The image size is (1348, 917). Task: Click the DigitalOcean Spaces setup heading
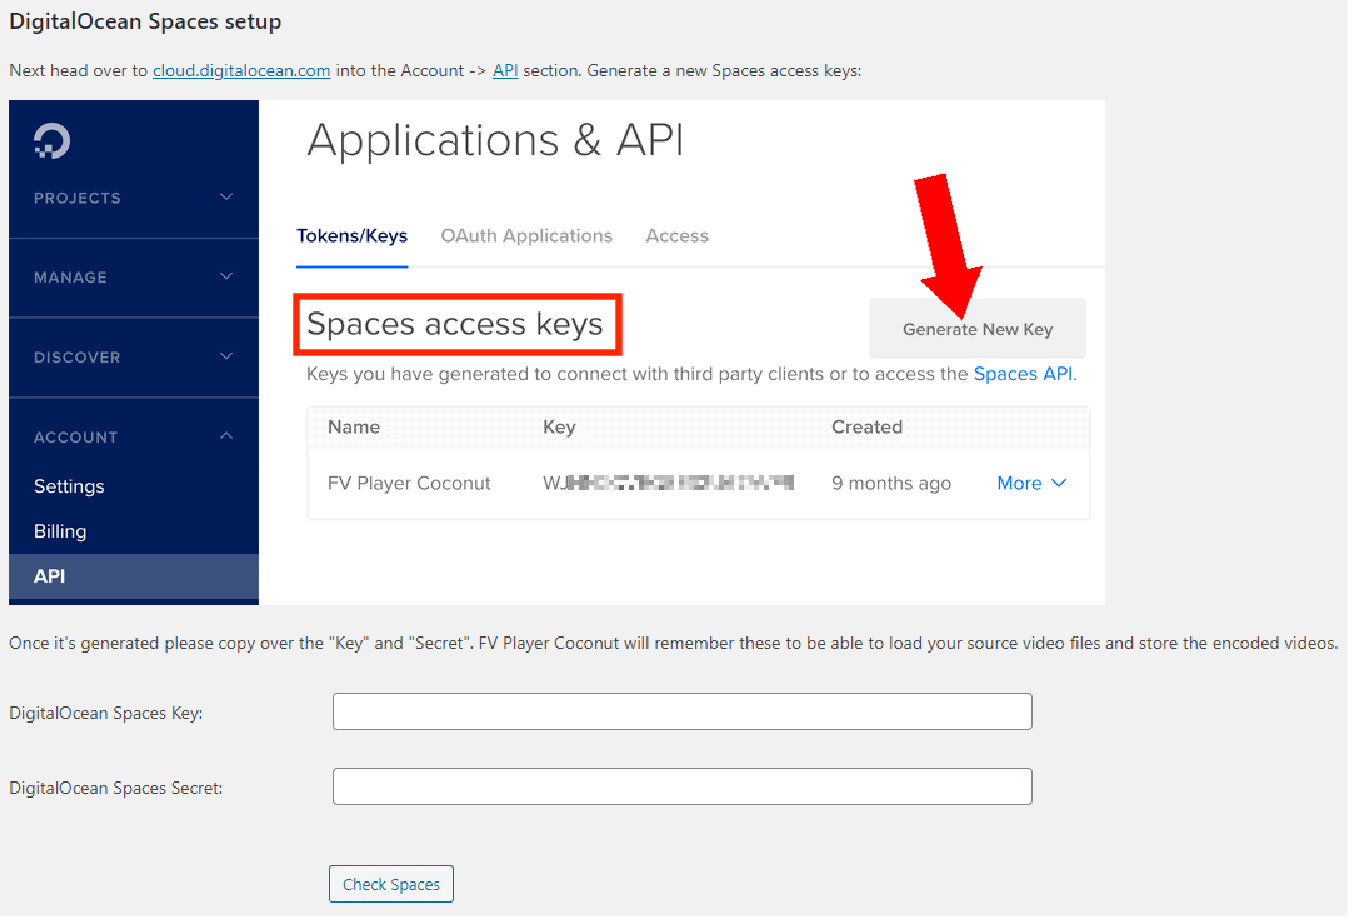click(145, 22)
